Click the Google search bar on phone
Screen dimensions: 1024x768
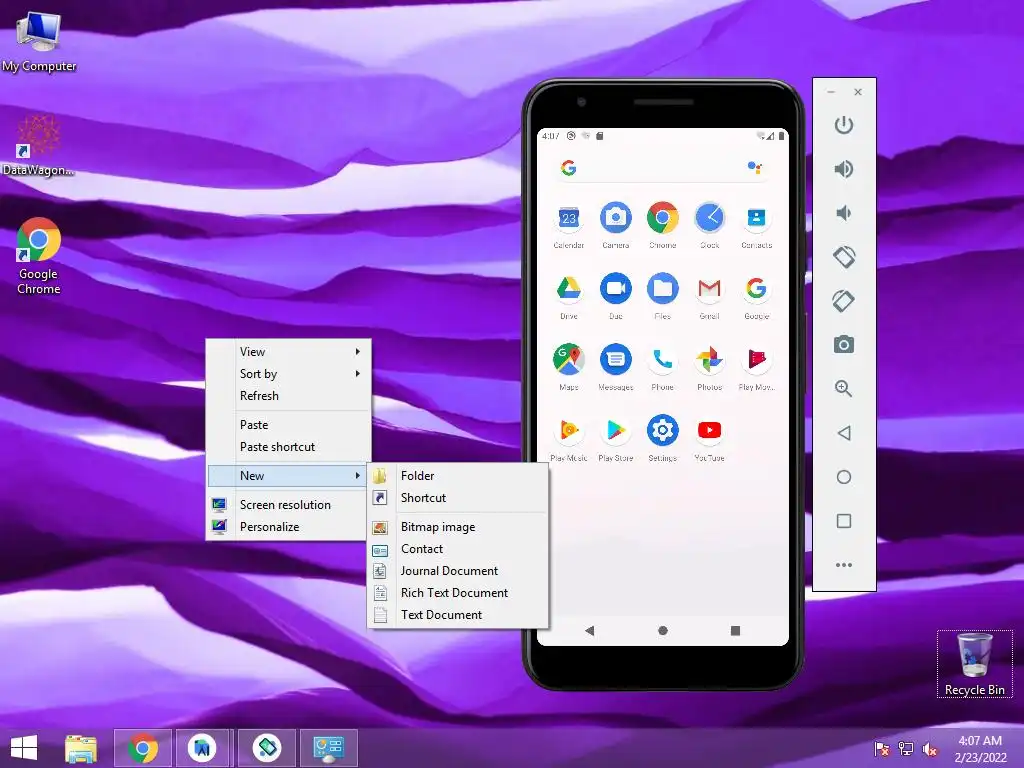tap(662, 168)
